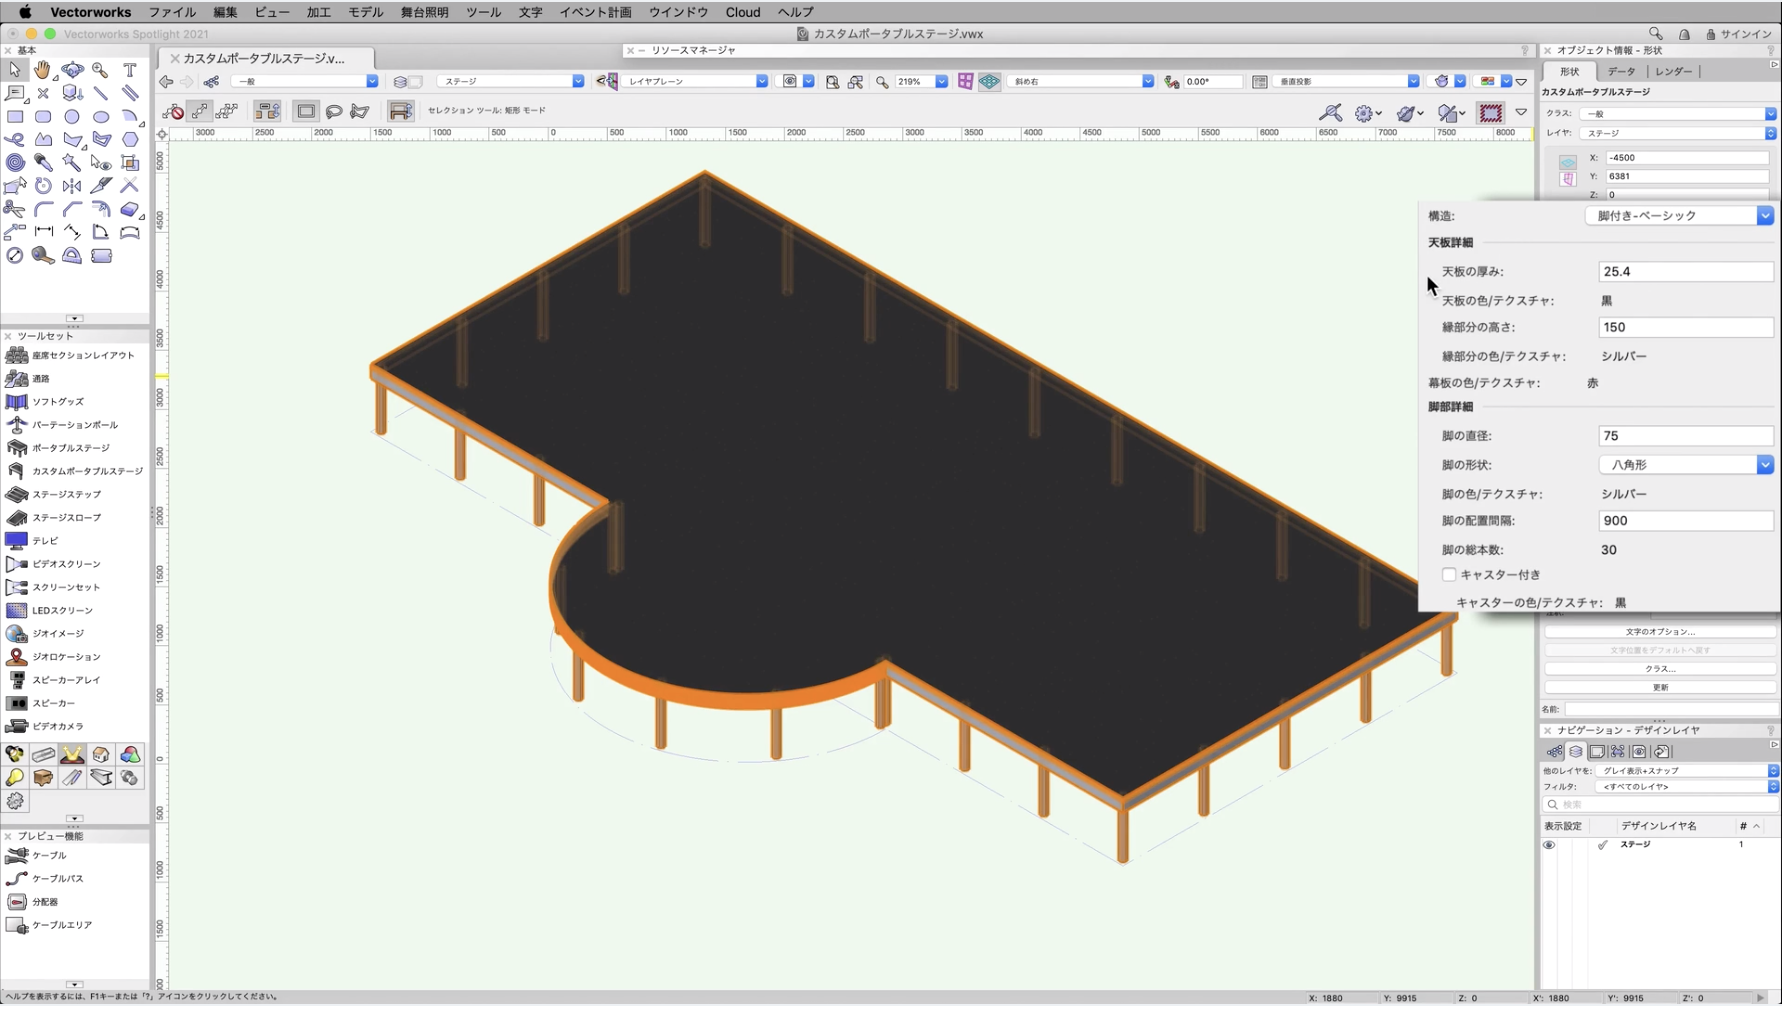
Task: Switch to the レンダー tab
Action: [x=1673, y=72]
